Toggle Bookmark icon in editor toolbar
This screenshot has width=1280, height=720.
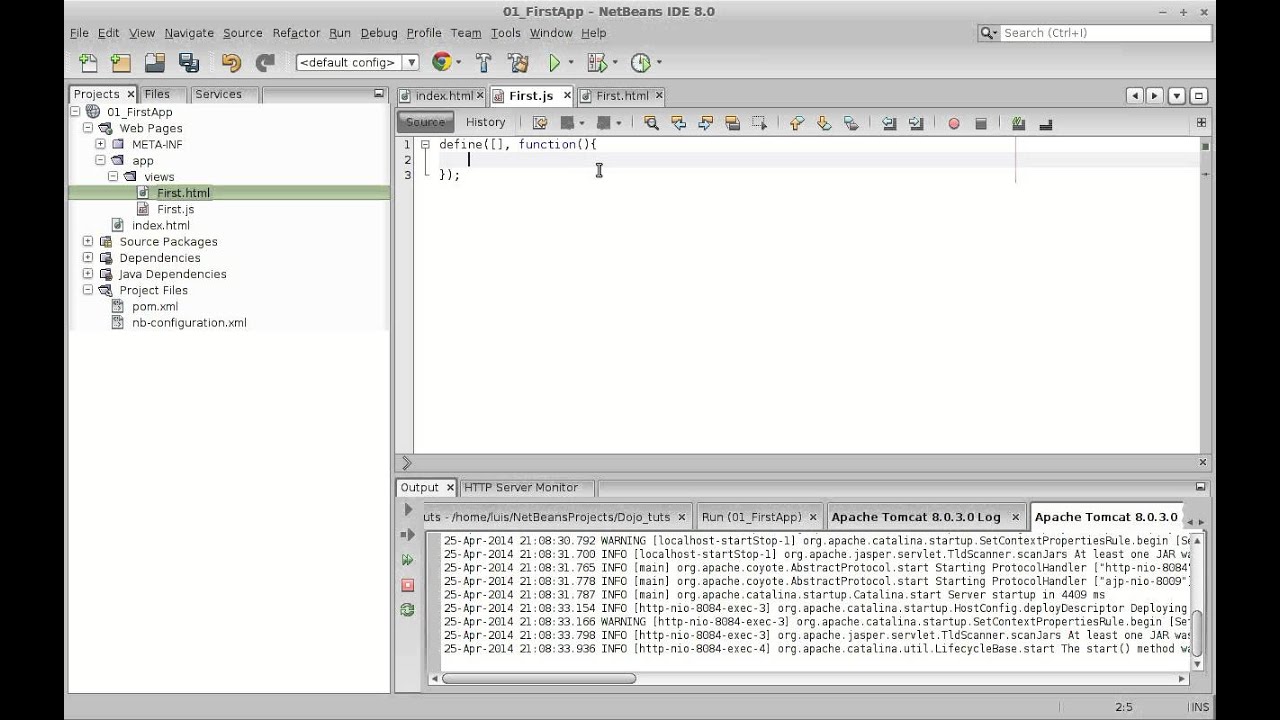point(851,123)
